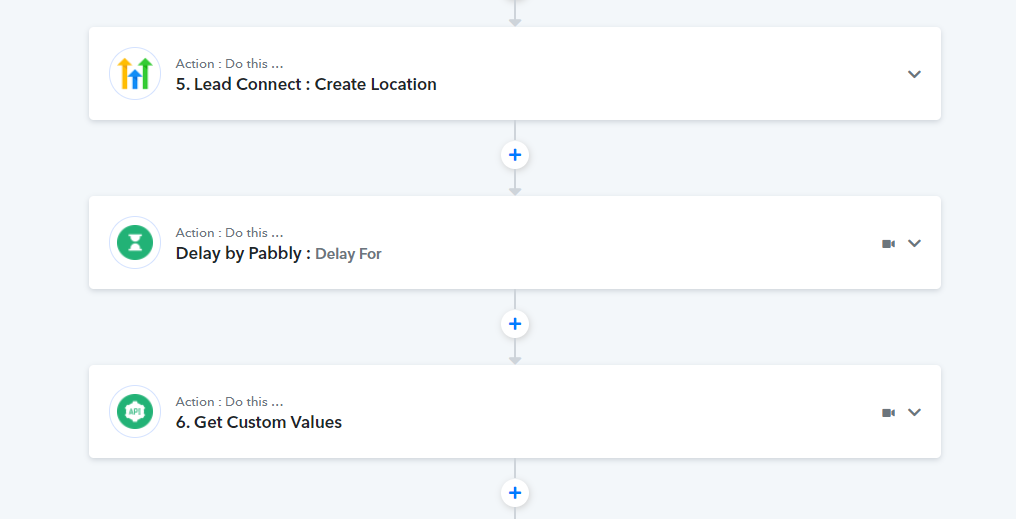Click 'Action : Do this ...' on step 6
Screen dimensions: 1016x519
point(229,402)
